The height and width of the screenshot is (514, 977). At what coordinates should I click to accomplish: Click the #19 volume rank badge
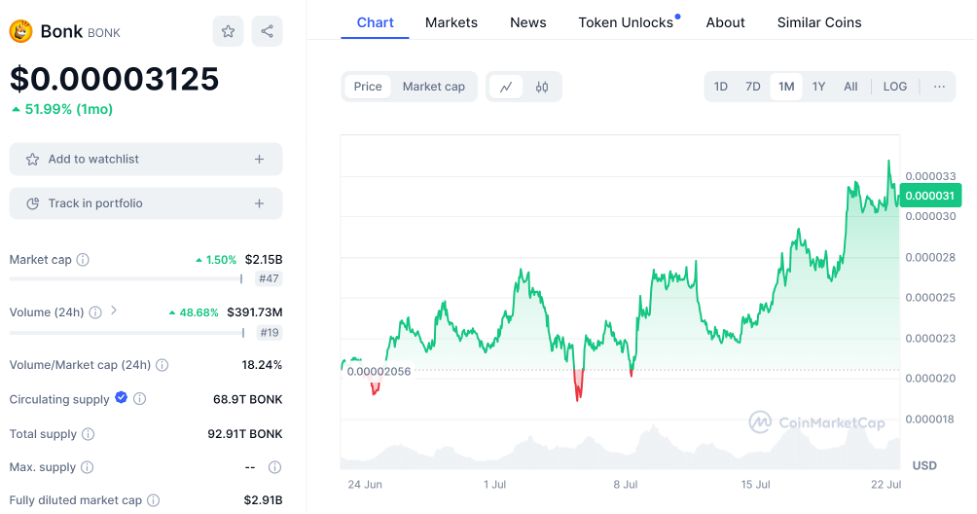pos(269,333)
